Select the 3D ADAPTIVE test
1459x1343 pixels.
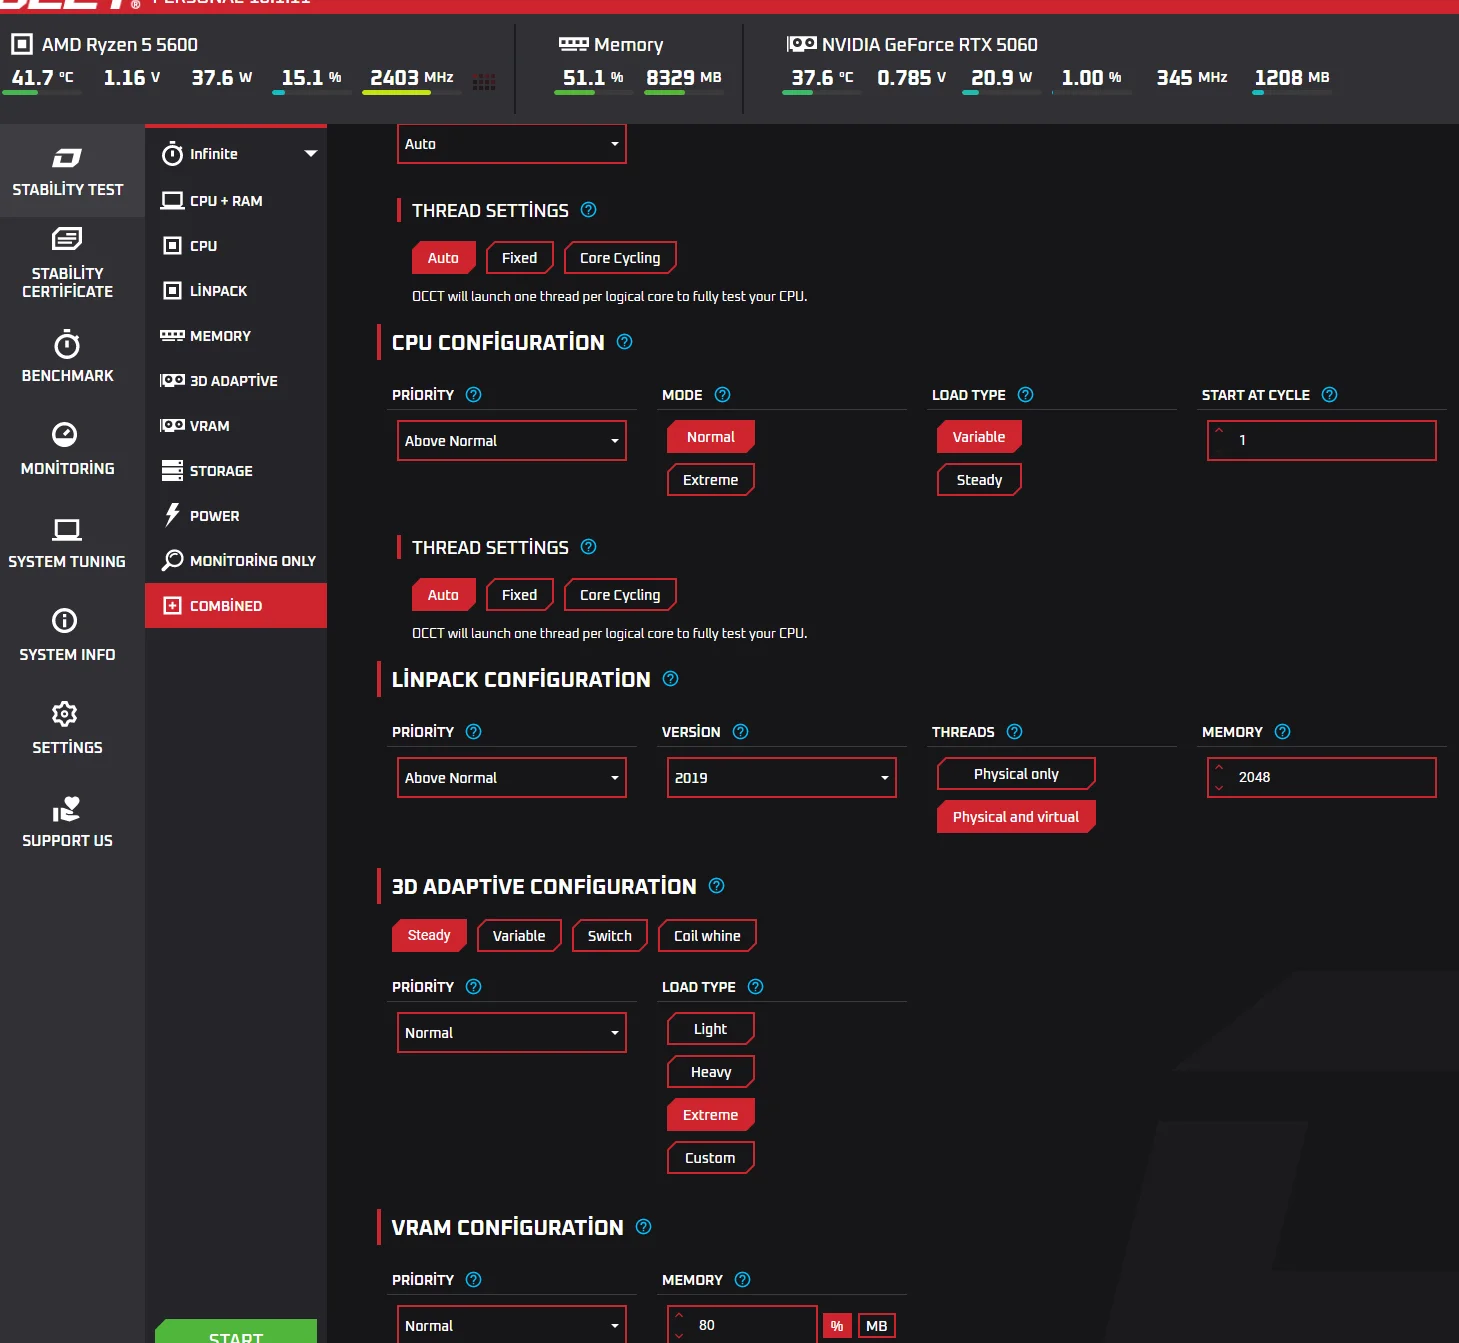(236, 381)
